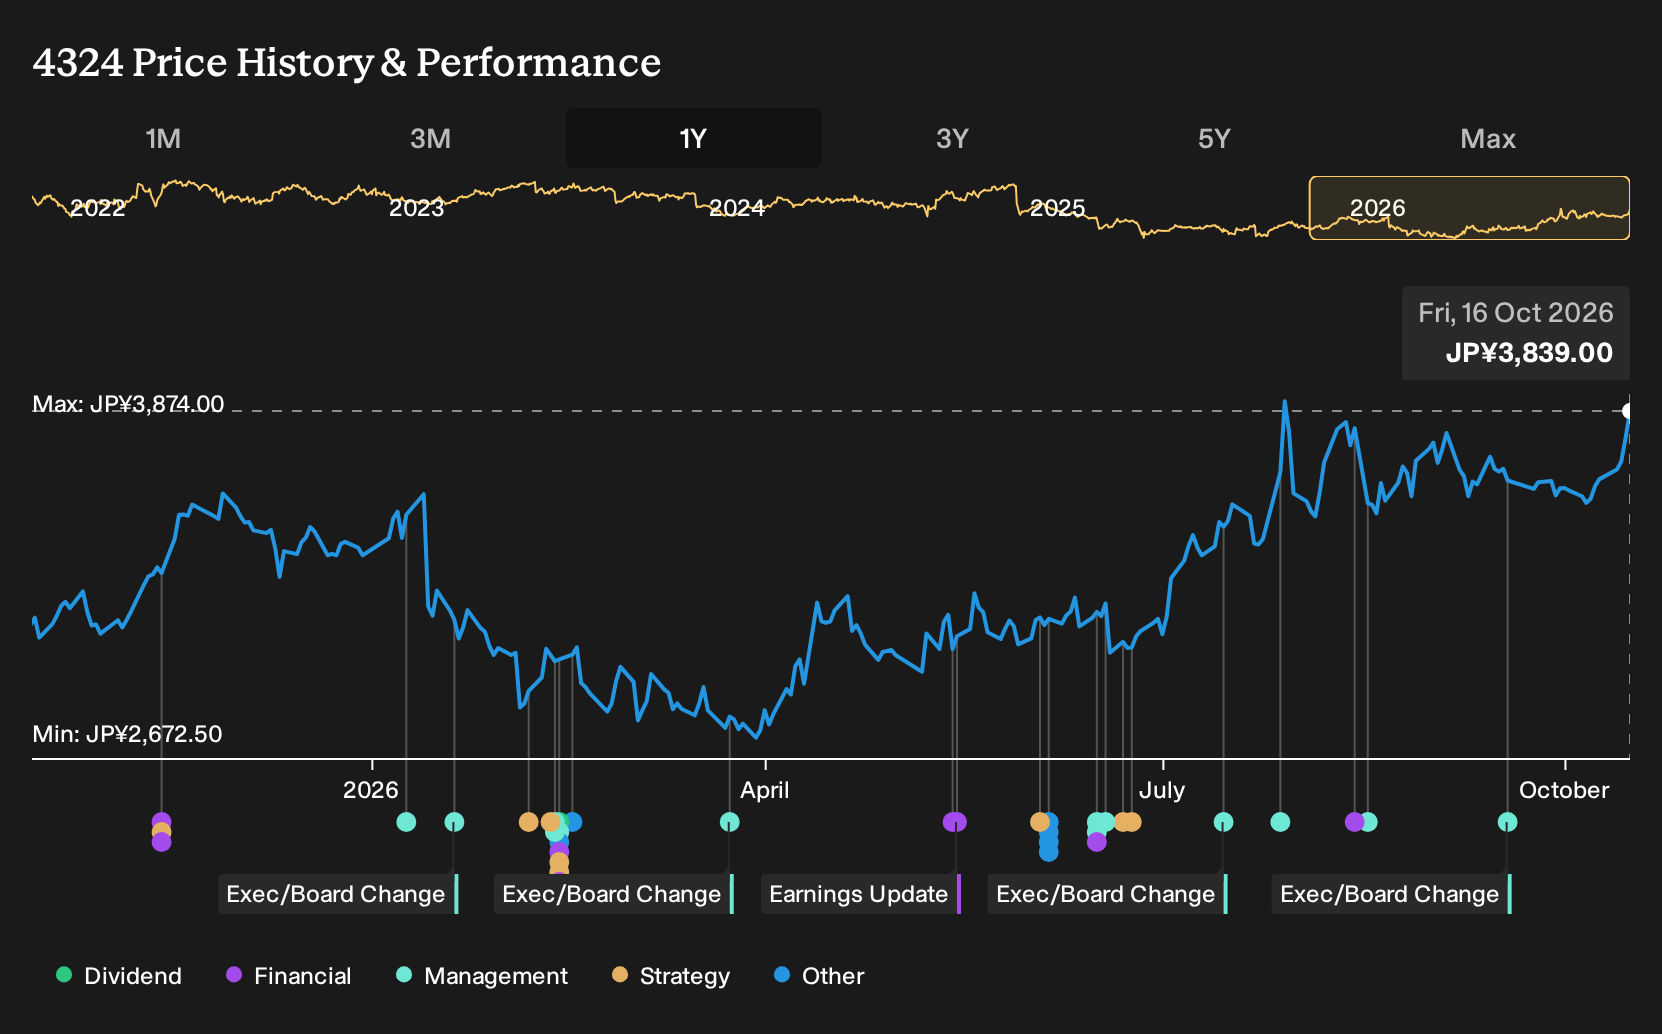Click the white endpoint dot on the price line
This screenshot has width=1662, height=1034.
pyautogui.click(x=1627, y=411)
